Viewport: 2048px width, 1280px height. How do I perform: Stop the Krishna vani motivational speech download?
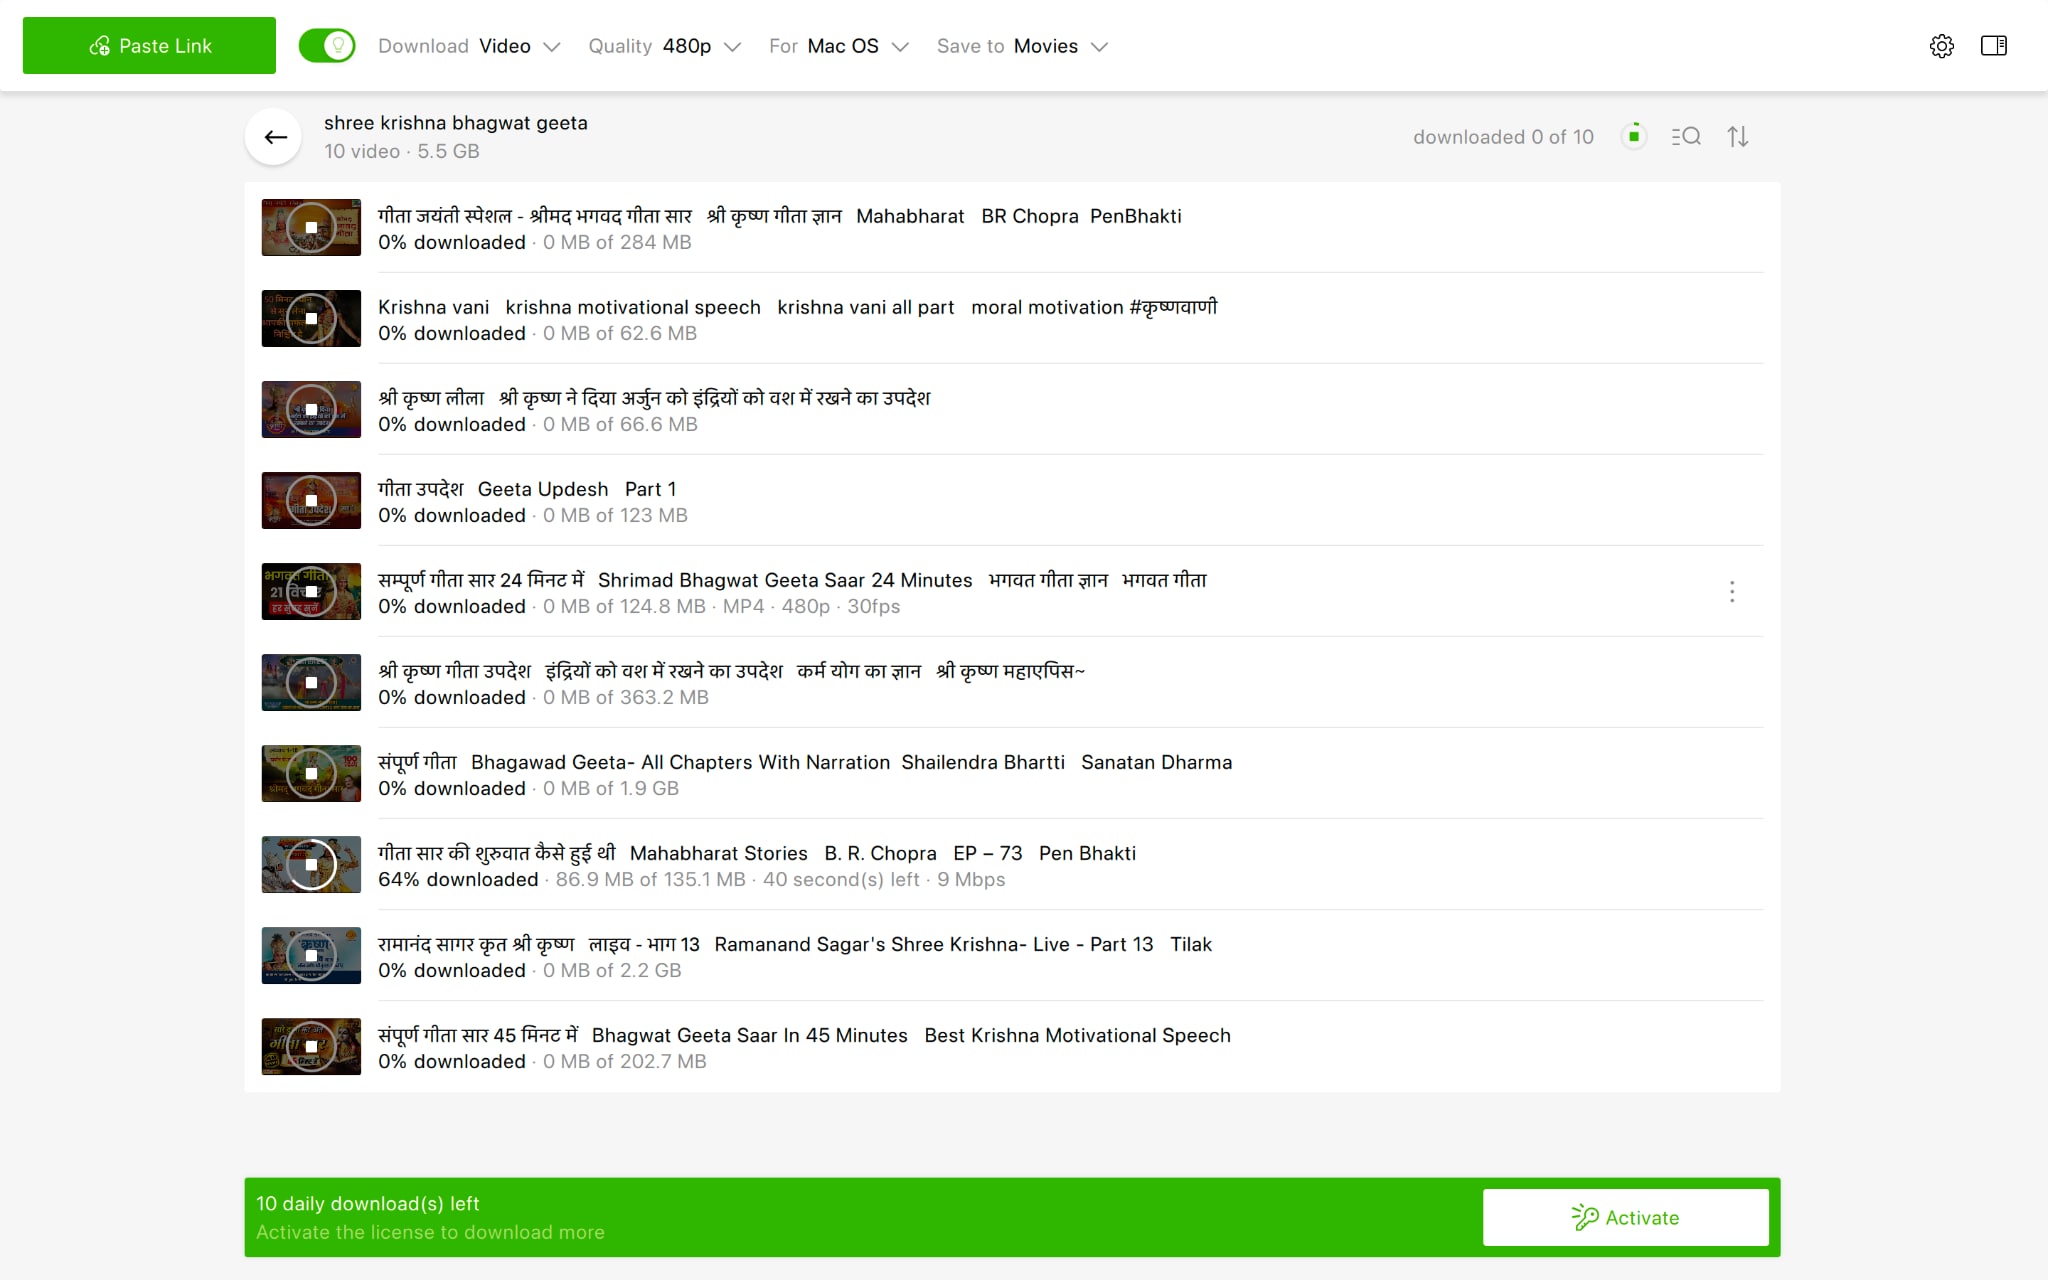point(311,319)
